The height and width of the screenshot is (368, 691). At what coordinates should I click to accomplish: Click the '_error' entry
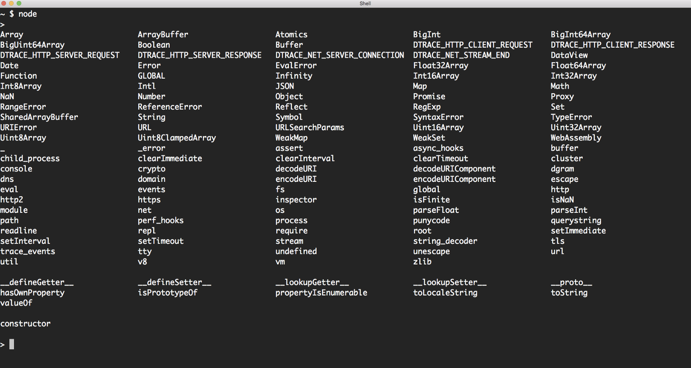pyautogui.click(x=151, y=148)
